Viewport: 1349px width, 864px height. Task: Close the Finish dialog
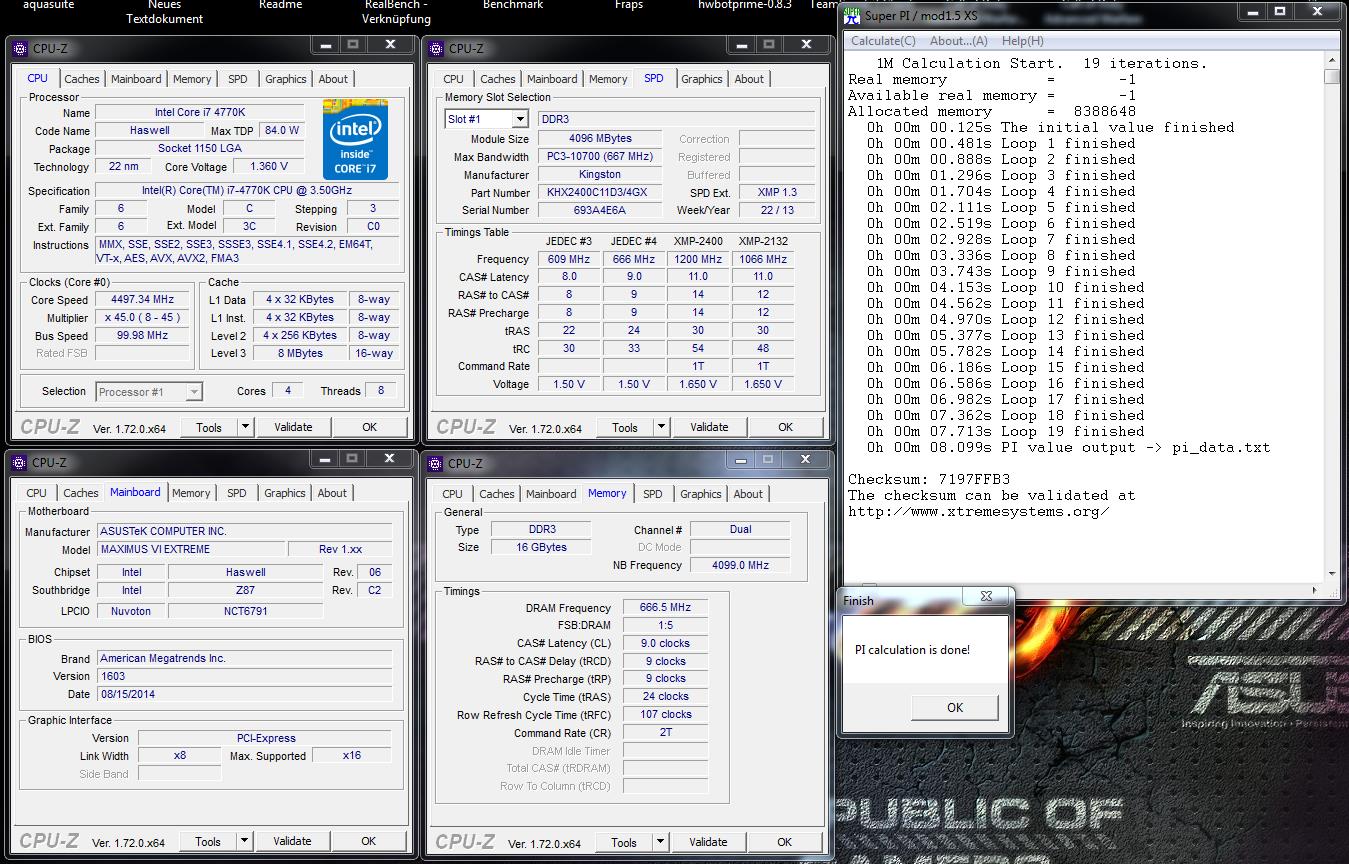[986, 597]
